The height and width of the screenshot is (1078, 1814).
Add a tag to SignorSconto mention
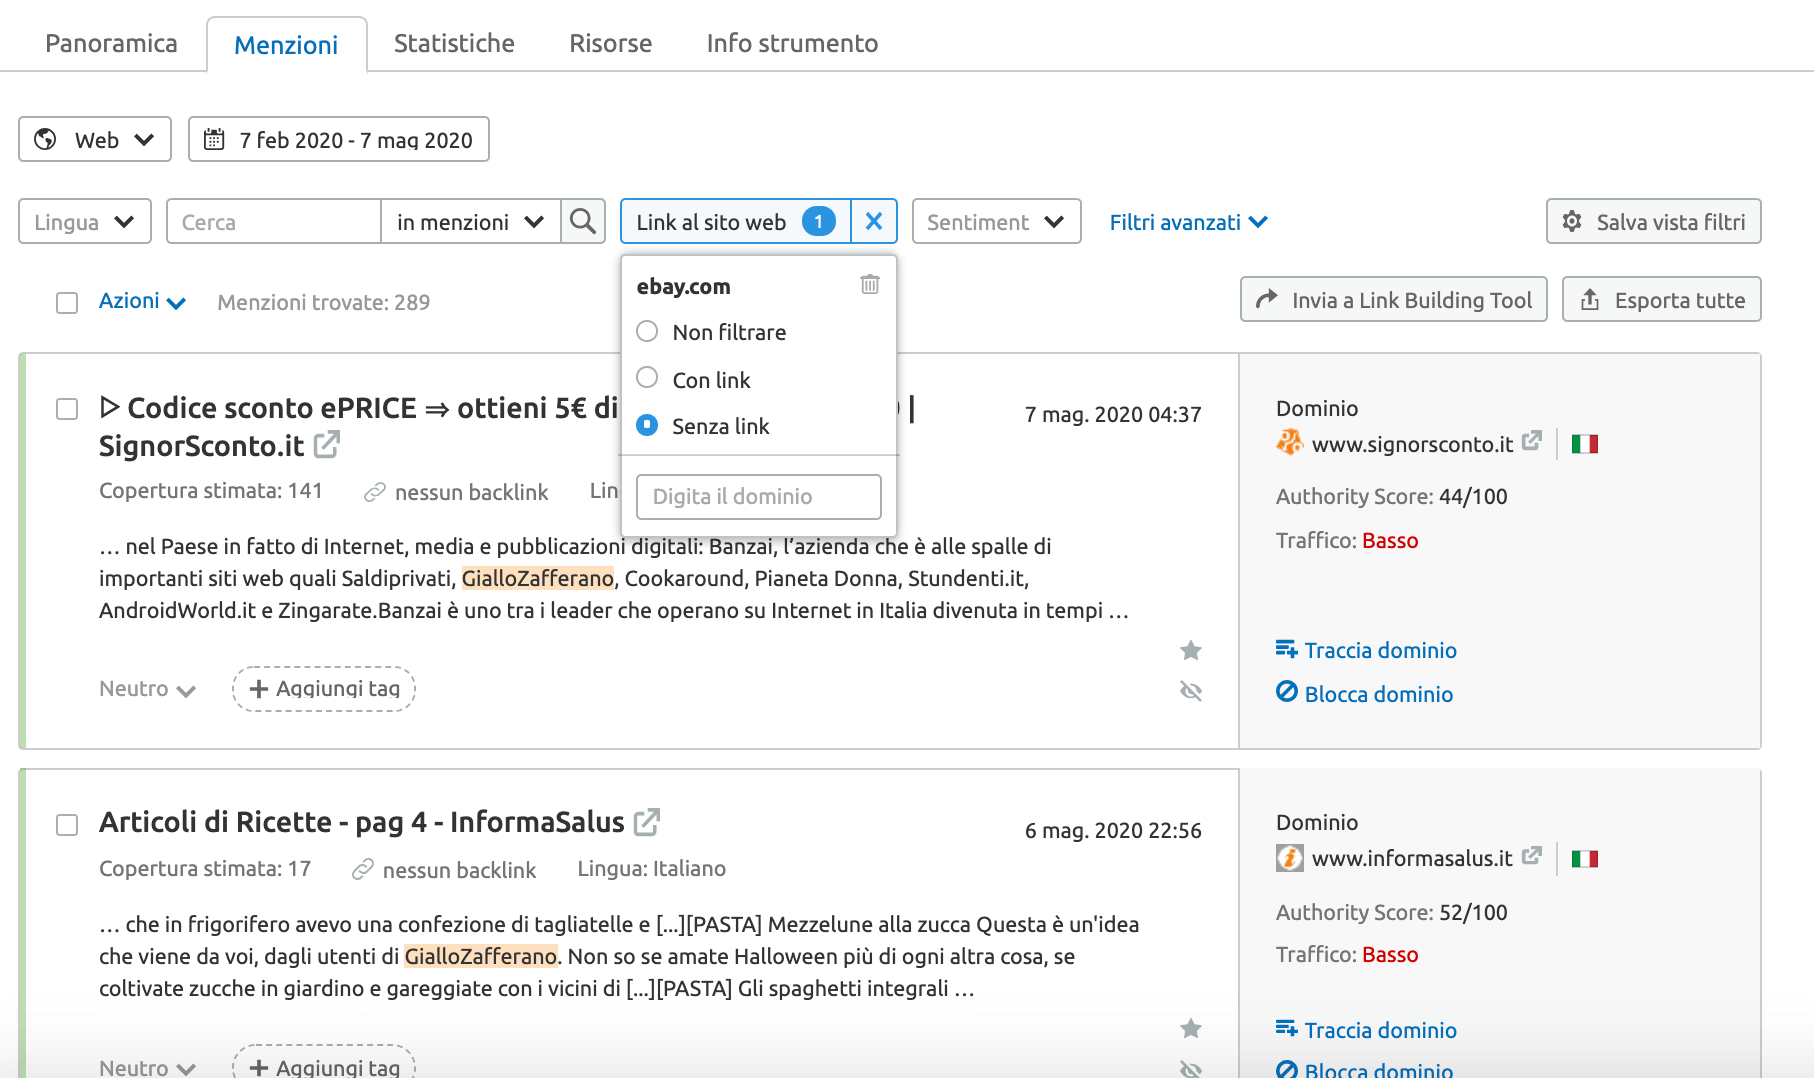point(324,689)
